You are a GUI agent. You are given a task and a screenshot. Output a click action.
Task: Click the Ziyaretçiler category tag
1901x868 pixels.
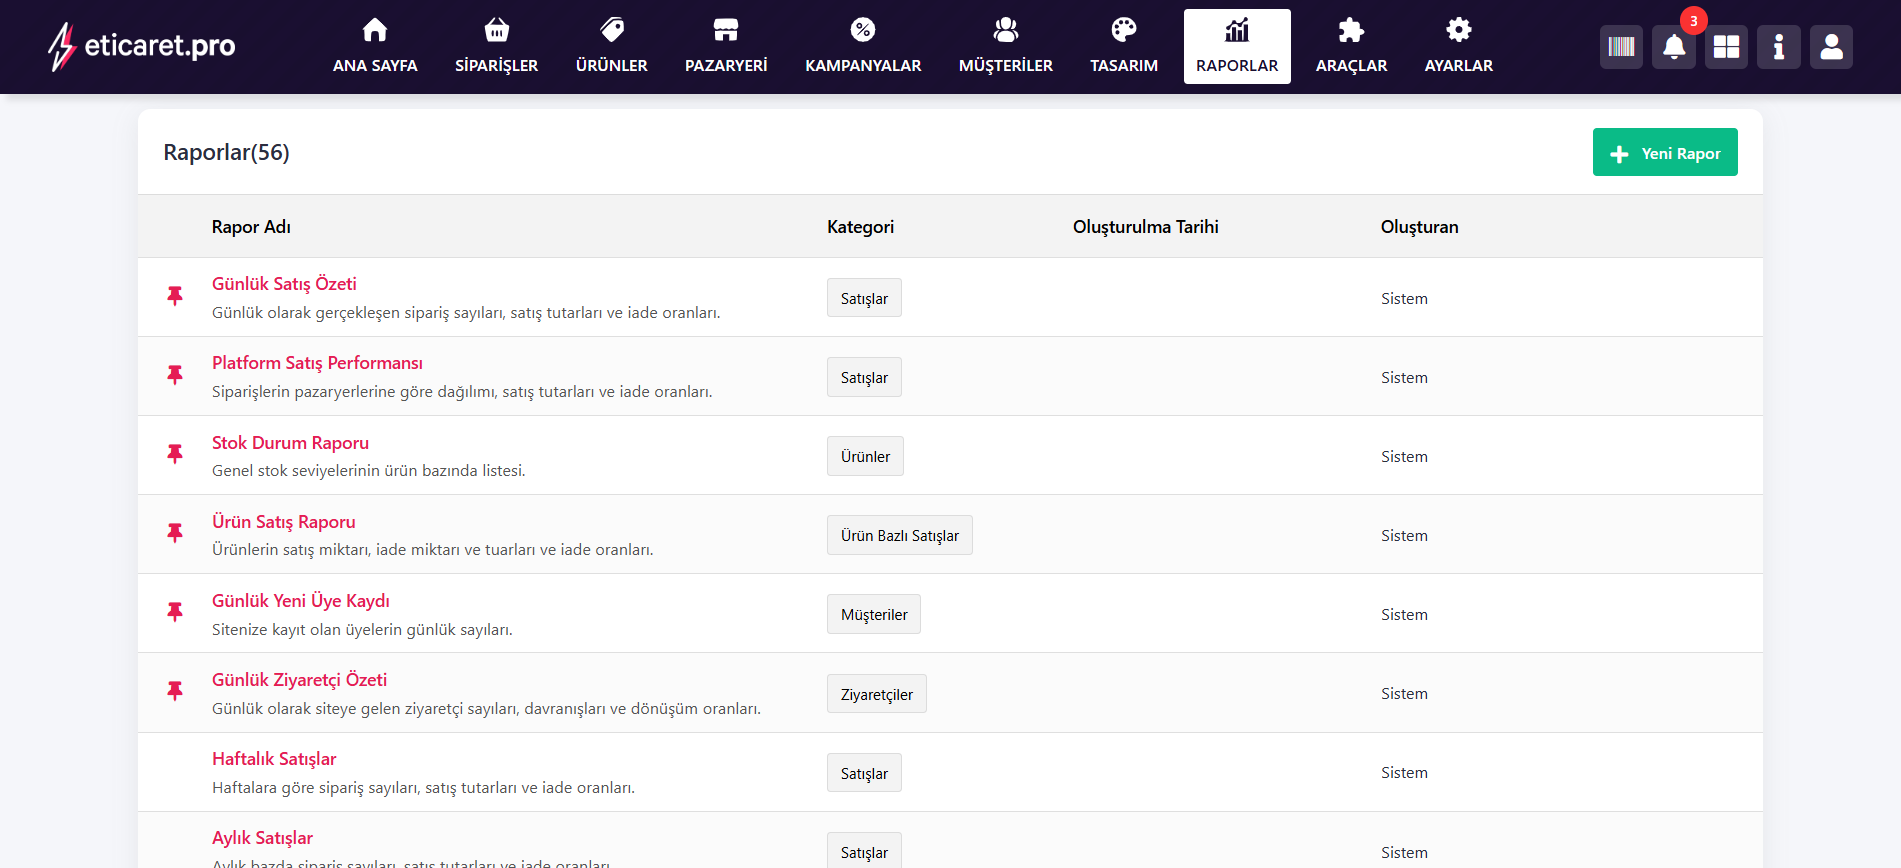point(876,694)
